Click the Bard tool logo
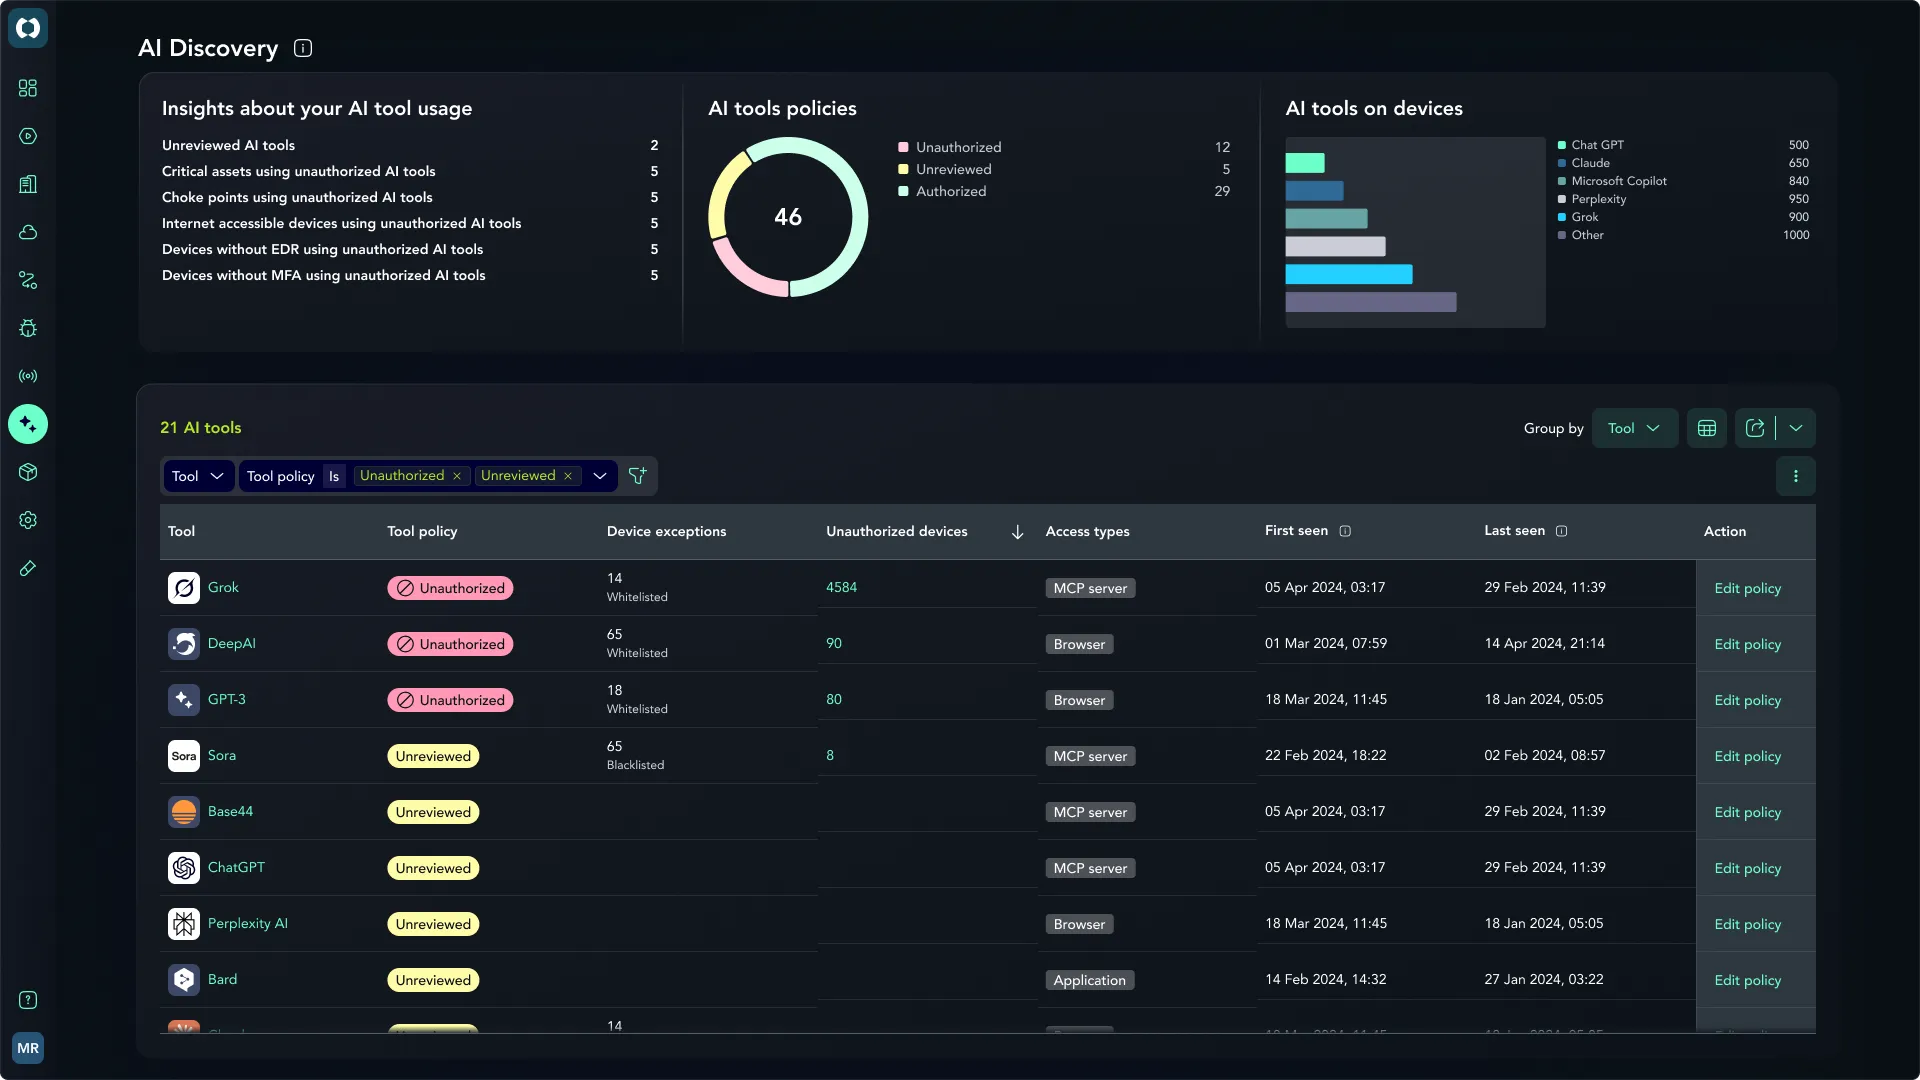 pos(184,980)
